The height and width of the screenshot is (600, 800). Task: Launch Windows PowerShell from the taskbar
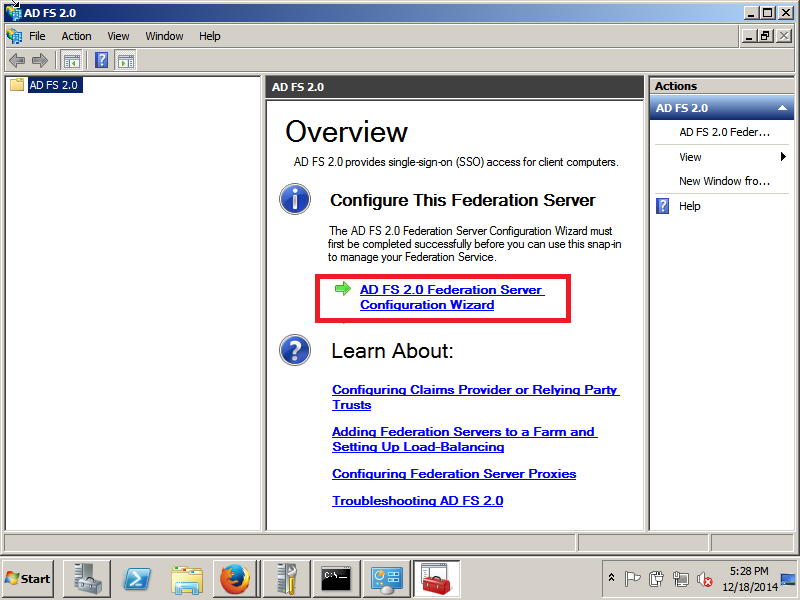[137, 578]
